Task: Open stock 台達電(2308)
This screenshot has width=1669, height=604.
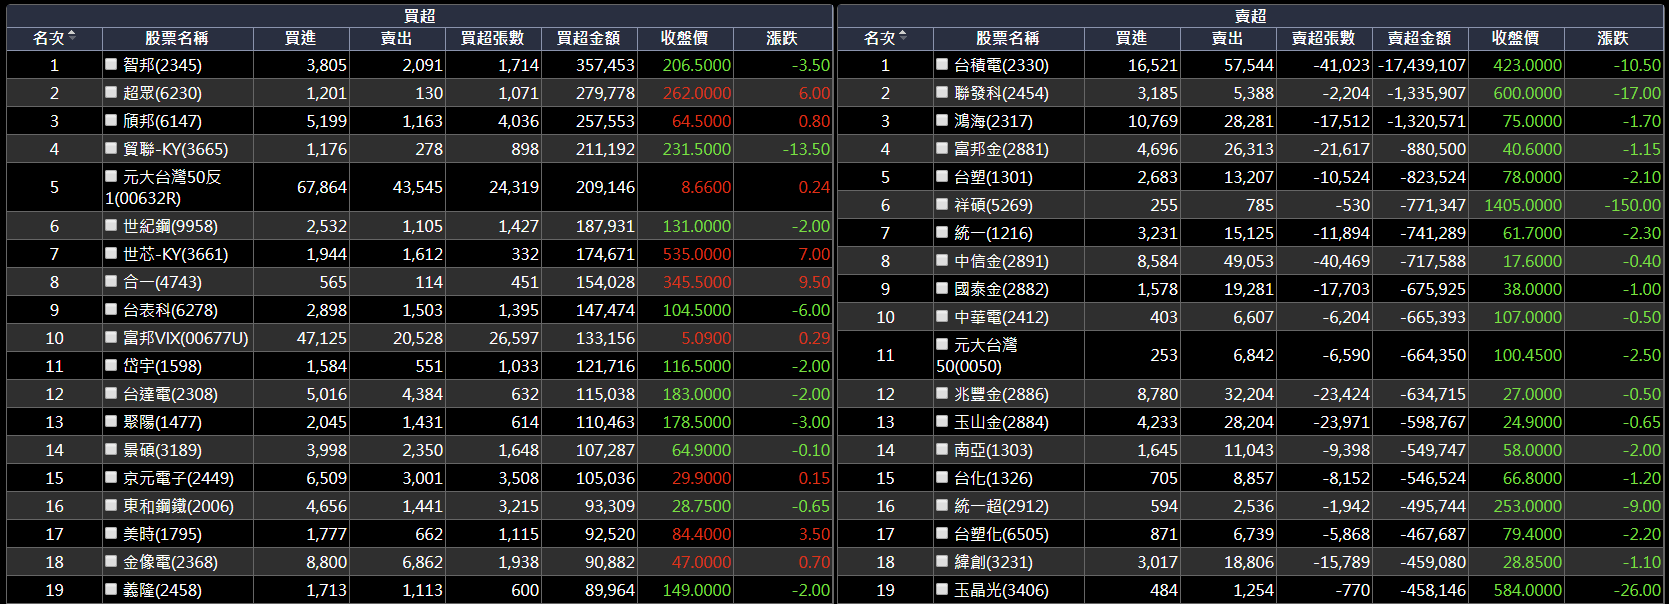Action: [x=170, y=394]
